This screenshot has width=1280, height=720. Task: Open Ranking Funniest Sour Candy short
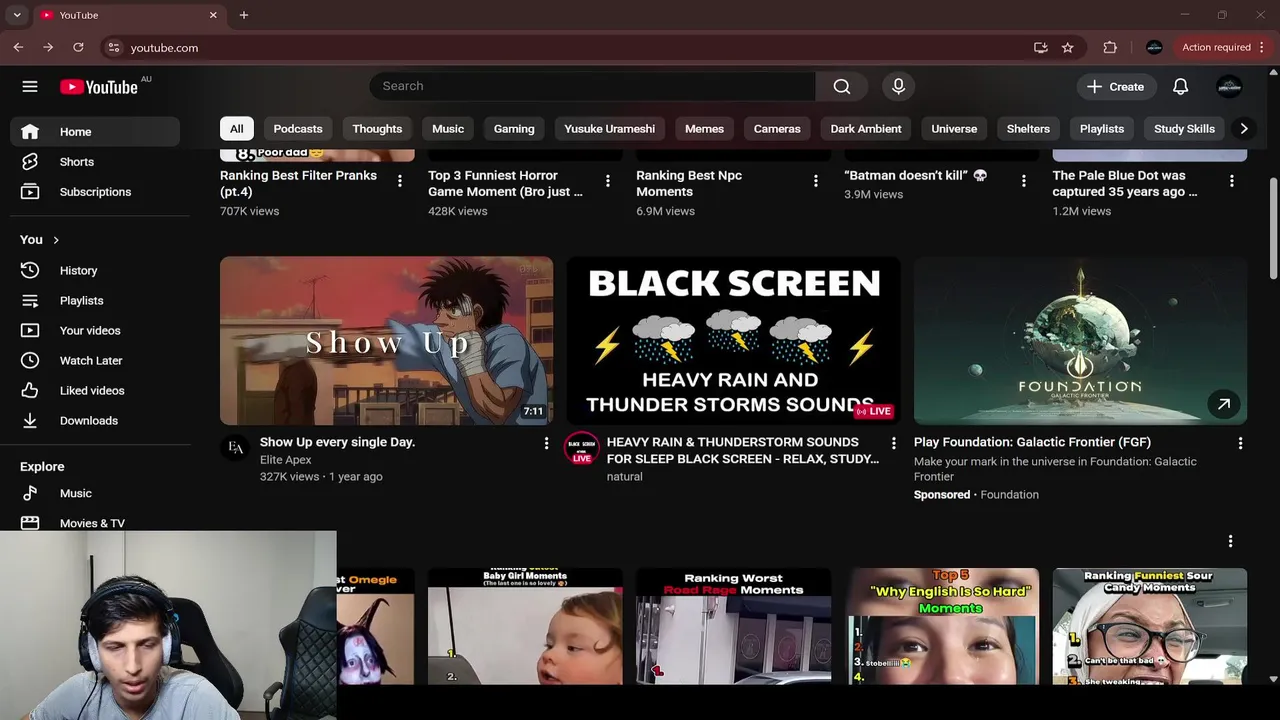pos(1150,626)
